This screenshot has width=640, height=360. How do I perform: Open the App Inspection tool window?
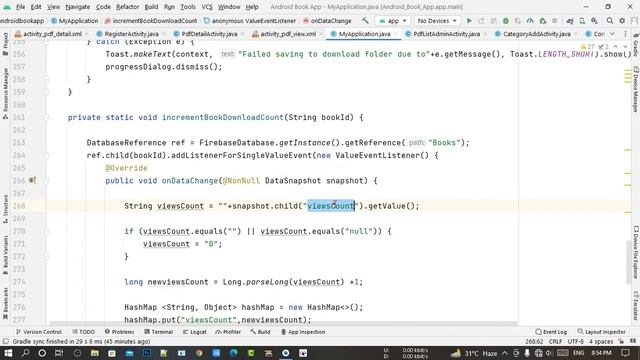point(303,332)
